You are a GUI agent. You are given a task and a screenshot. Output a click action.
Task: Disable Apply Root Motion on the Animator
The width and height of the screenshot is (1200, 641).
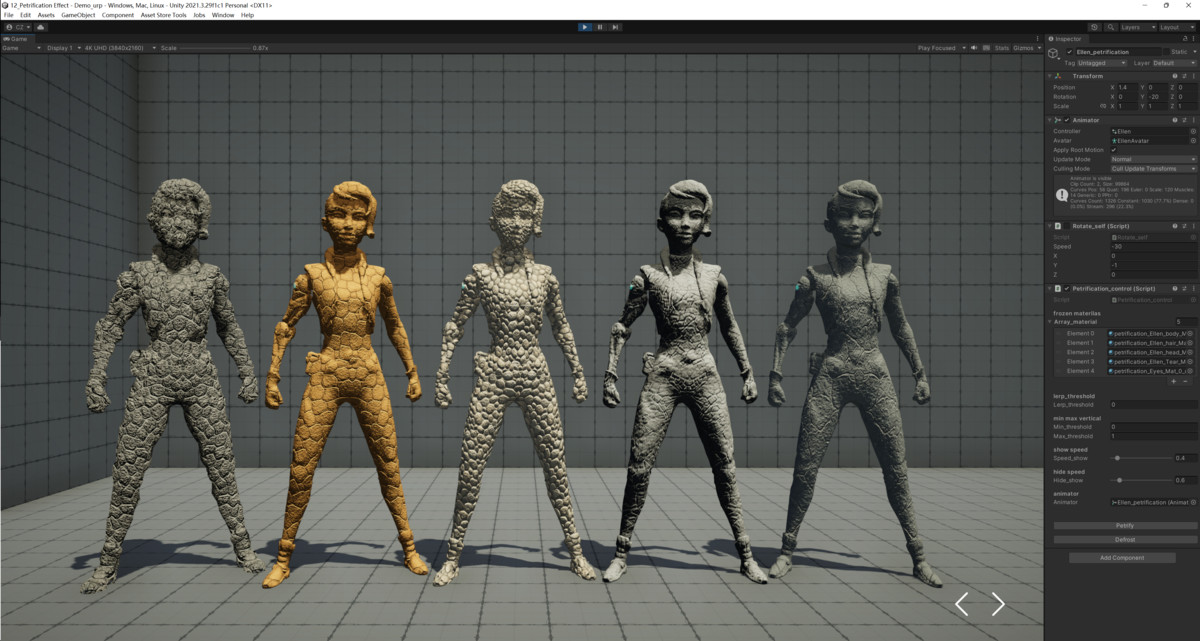1115,149
